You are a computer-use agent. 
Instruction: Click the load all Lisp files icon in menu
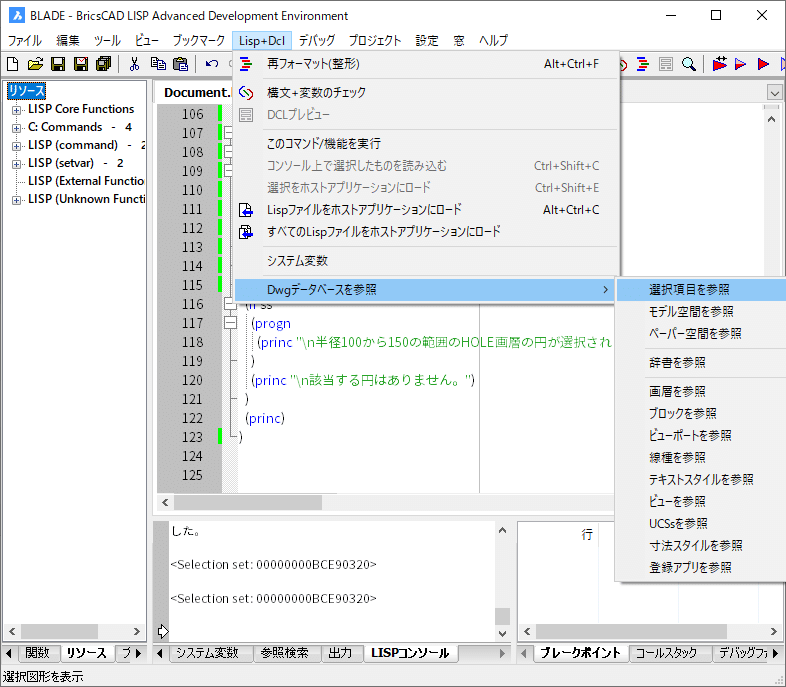click(x=246, y=232)
